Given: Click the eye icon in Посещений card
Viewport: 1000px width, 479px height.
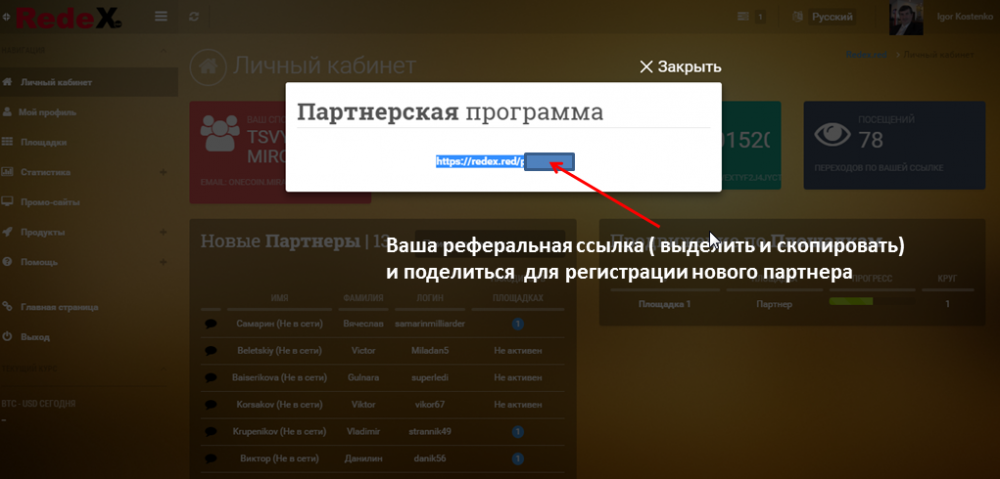Looking at the screenshot, I should tap(833, 135).
